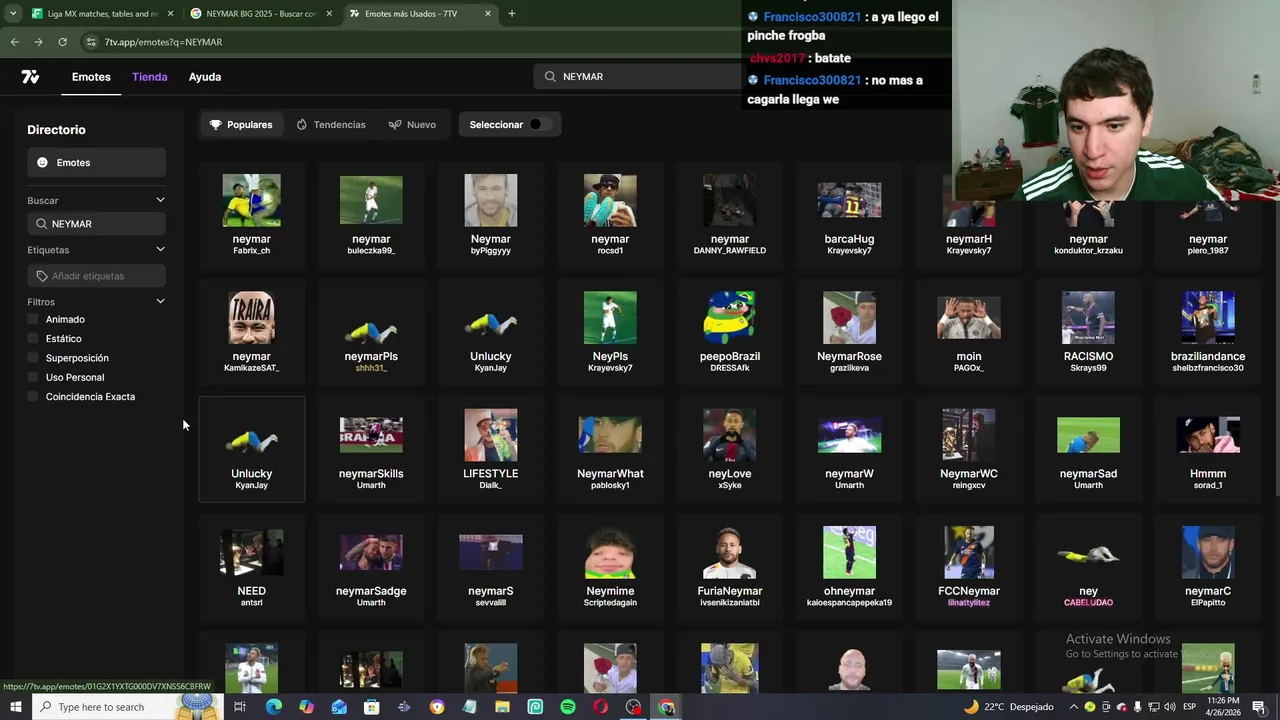Viewport: 1280px width, 720px height.
Task: Click the Añadir etiquetas input field
Action: click(x=96, y=276)
